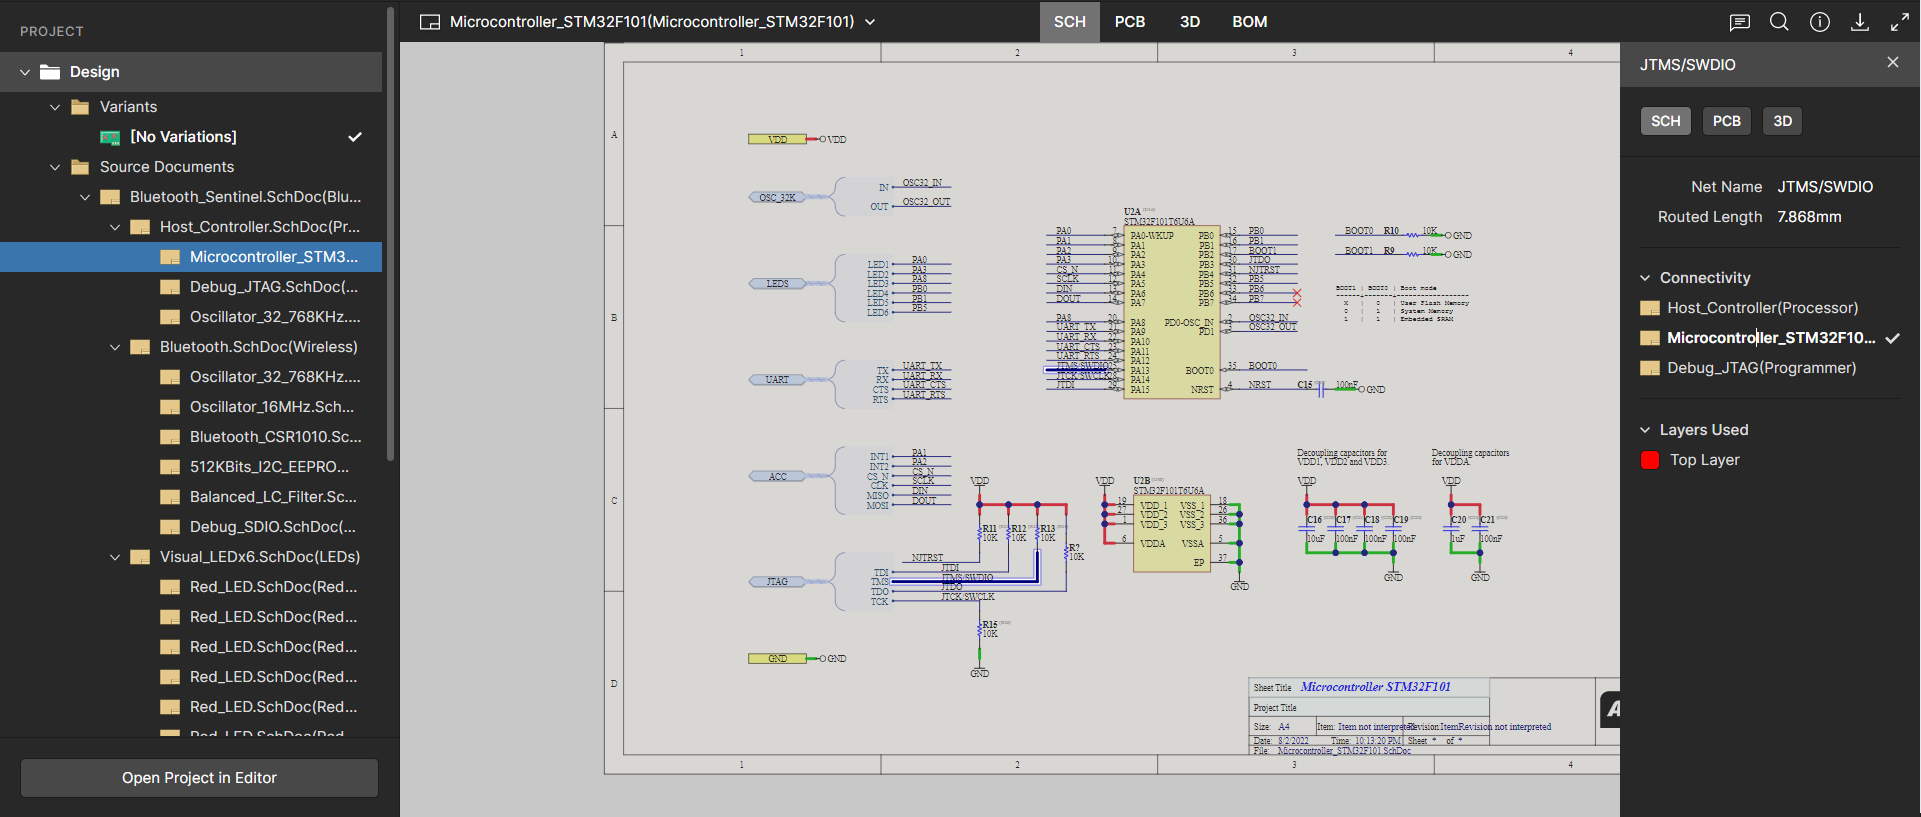This screenshot has width=1921, height=817.
Task: Collapse Bluetooth.SchDoc(Wireless) tree chevron
Action: click(x=115, y=347)
